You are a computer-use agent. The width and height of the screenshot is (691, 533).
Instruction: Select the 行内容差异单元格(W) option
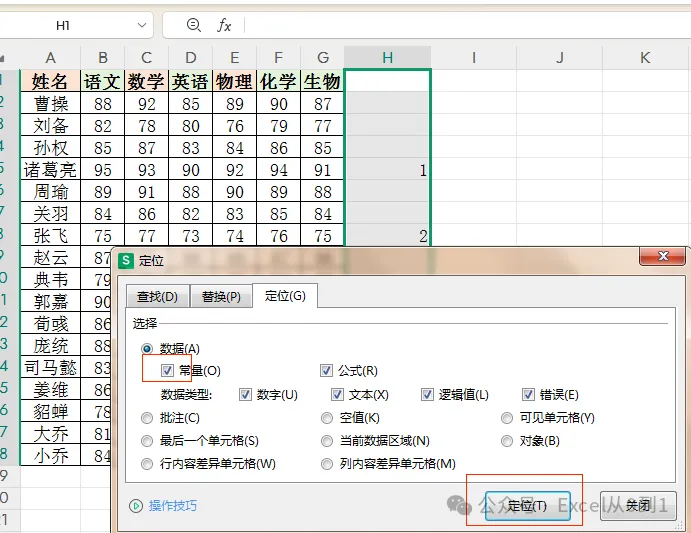tap(147, 464)
